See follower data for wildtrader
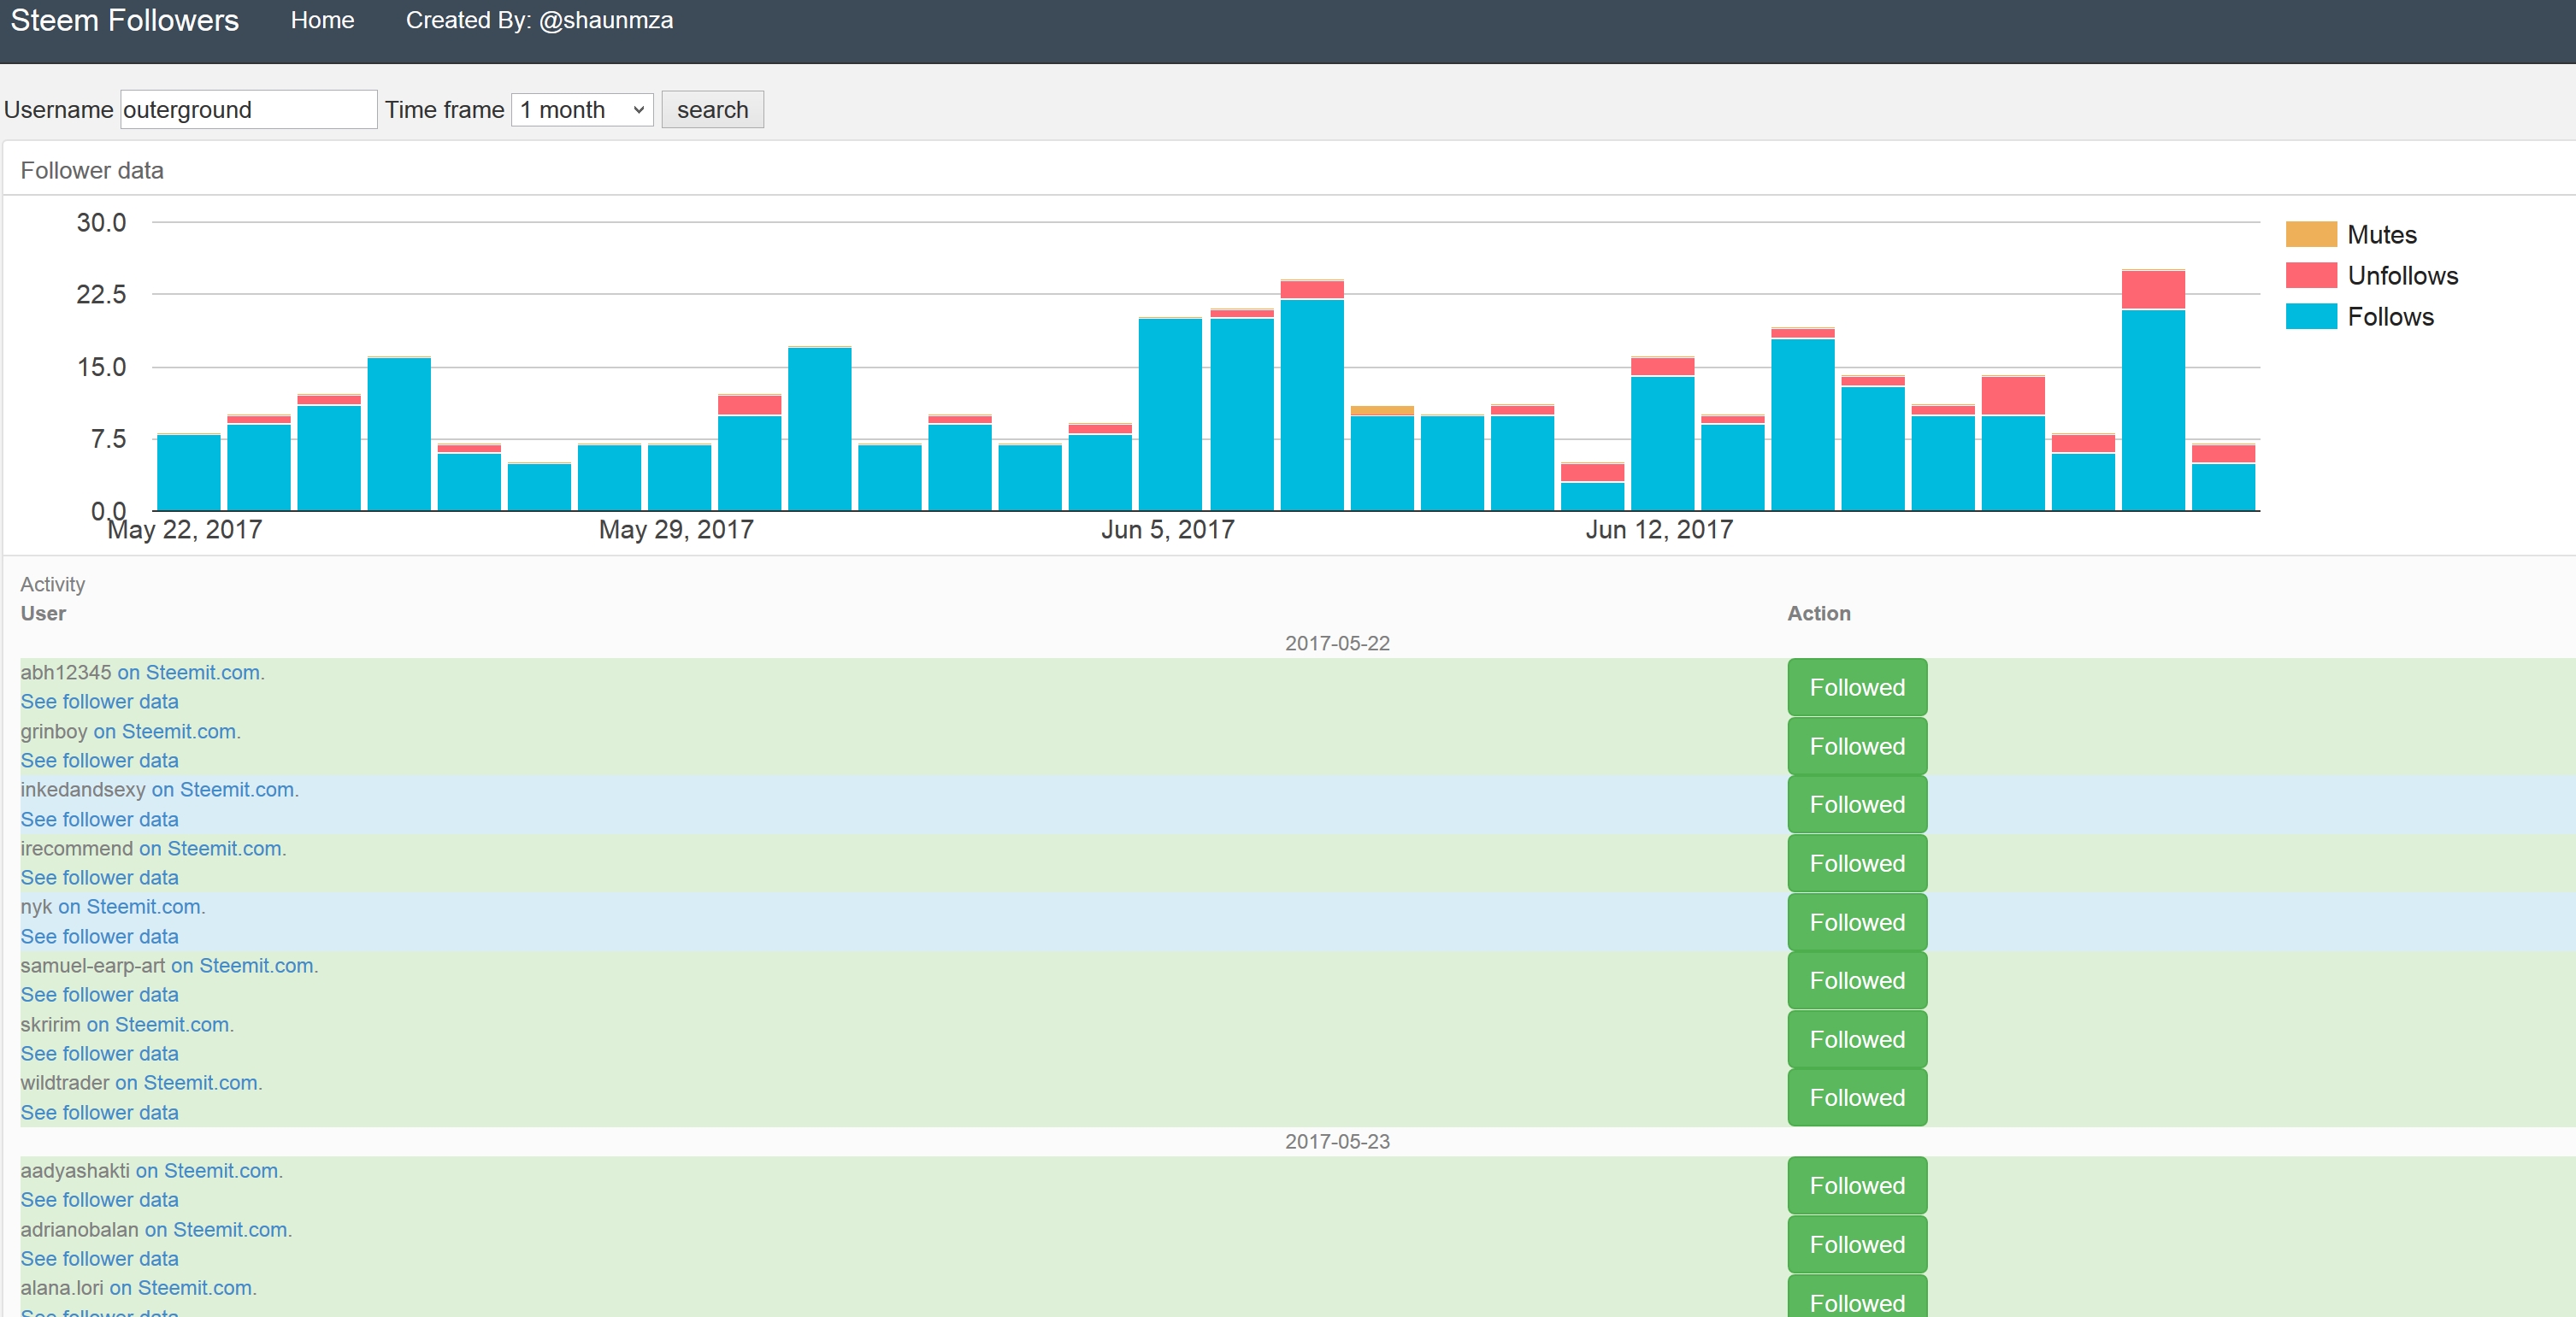The image size is (2576, 1317). coord(99,1112)
